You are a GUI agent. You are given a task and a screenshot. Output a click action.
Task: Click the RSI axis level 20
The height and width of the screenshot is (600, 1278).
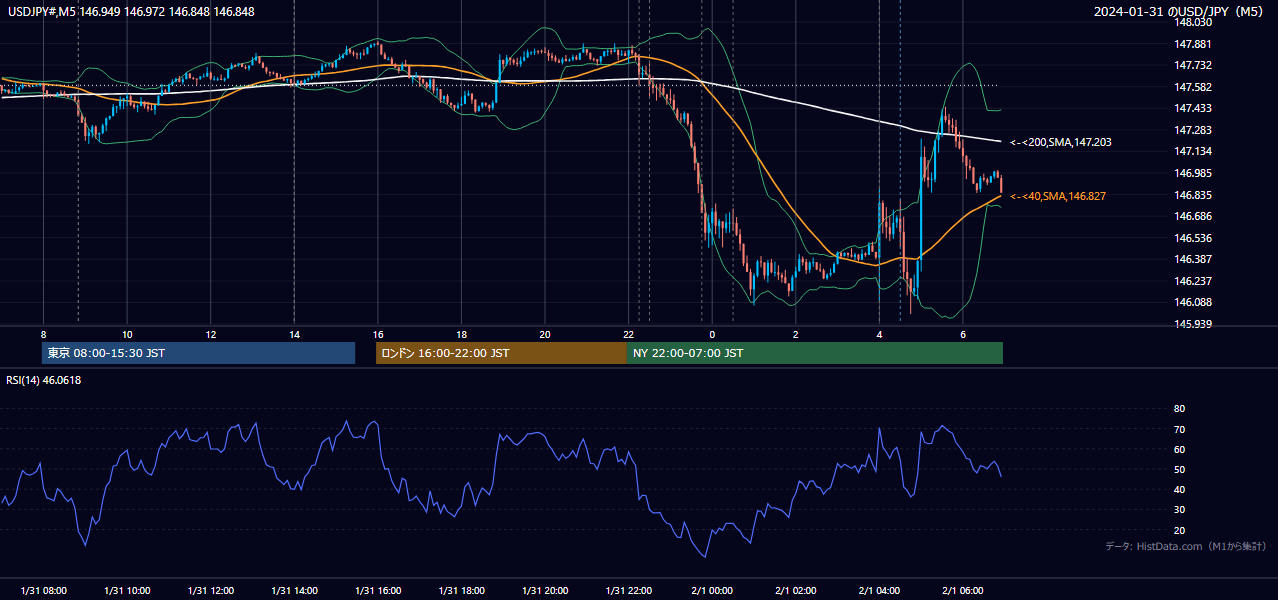1179,530
